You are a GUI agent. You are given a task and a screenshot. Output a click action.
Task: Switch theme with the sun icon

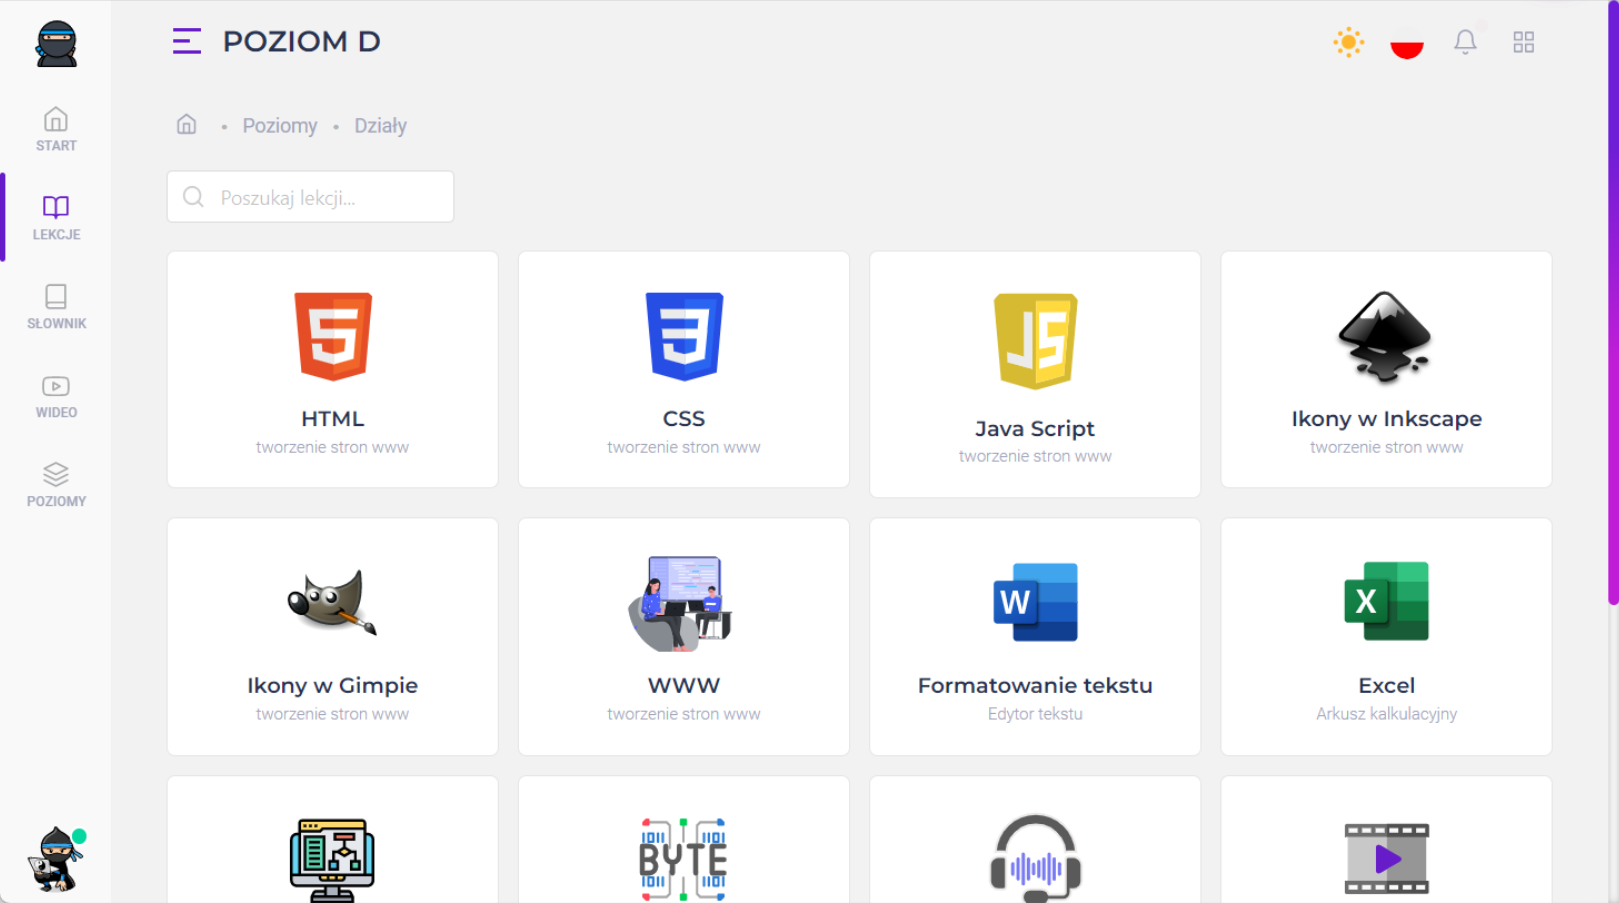pyautogui.click(x=1348, y=42)
